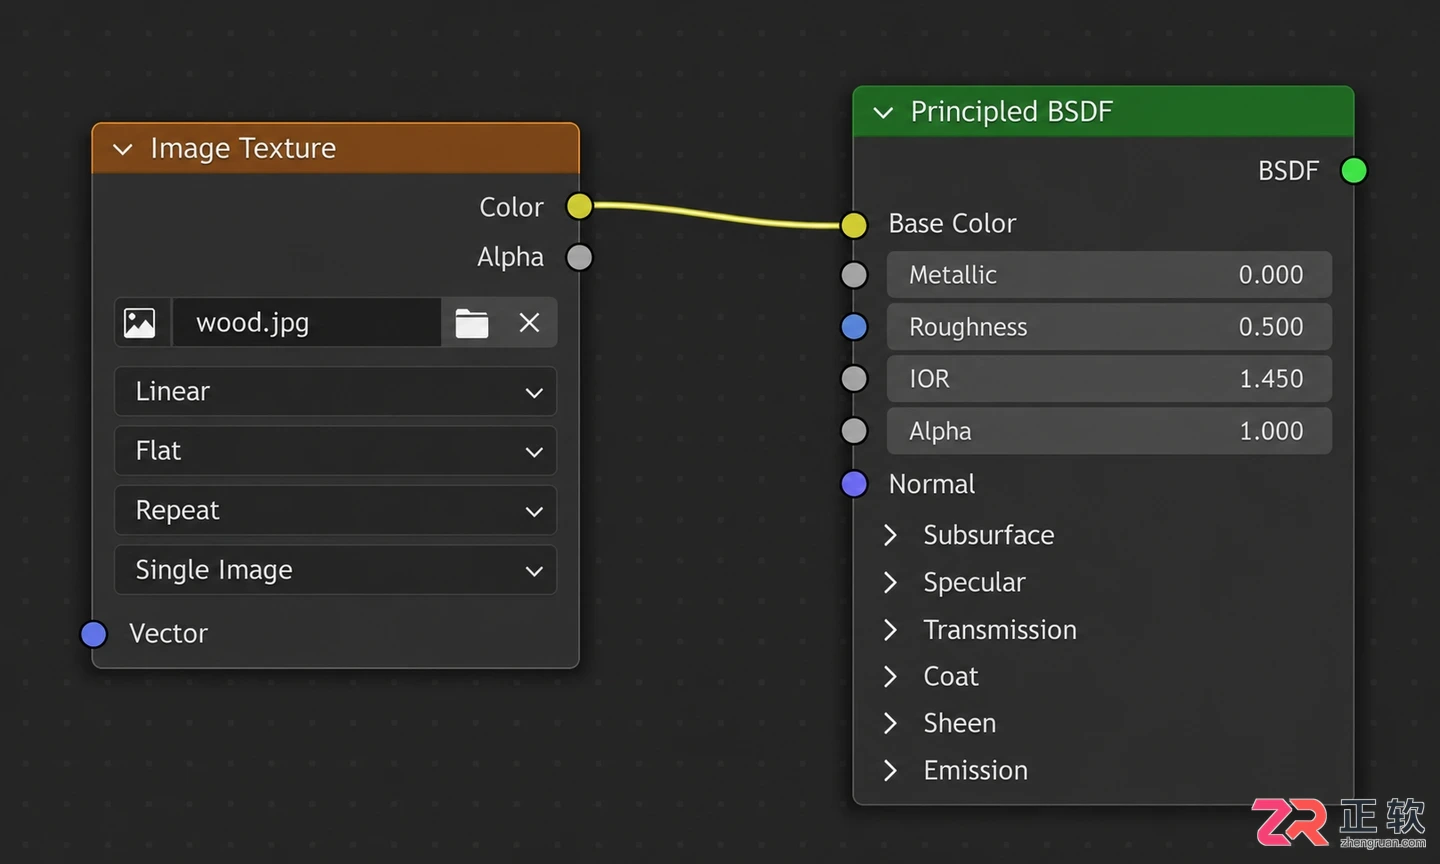Select the Principled BSDF node title

click(1011, 112)
